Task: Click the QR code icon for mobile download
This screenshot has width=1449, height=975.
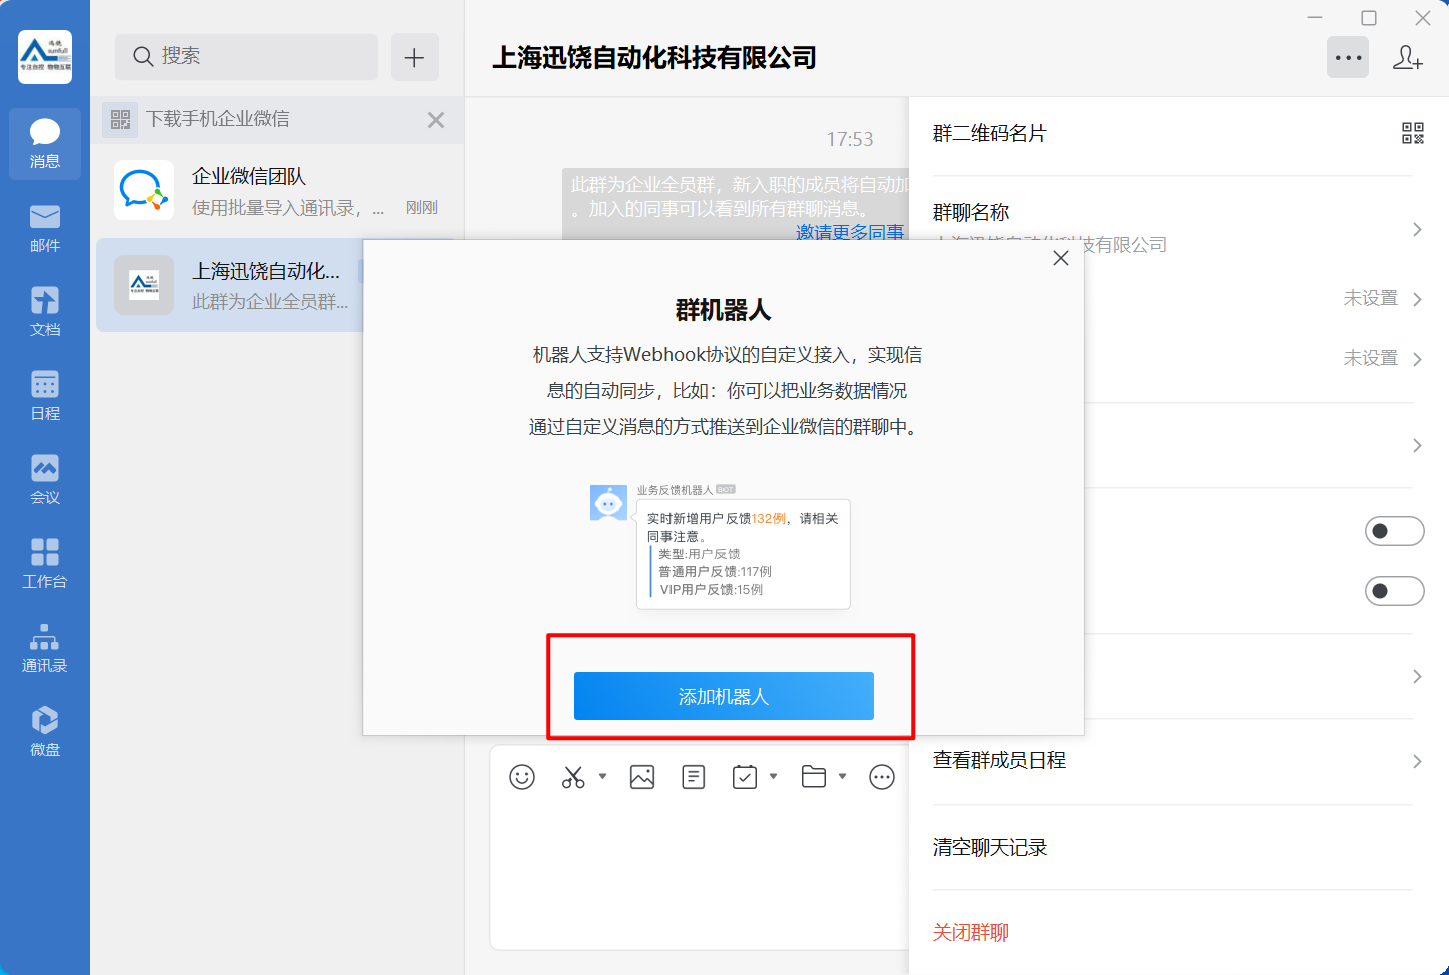Action: [121, 120]
